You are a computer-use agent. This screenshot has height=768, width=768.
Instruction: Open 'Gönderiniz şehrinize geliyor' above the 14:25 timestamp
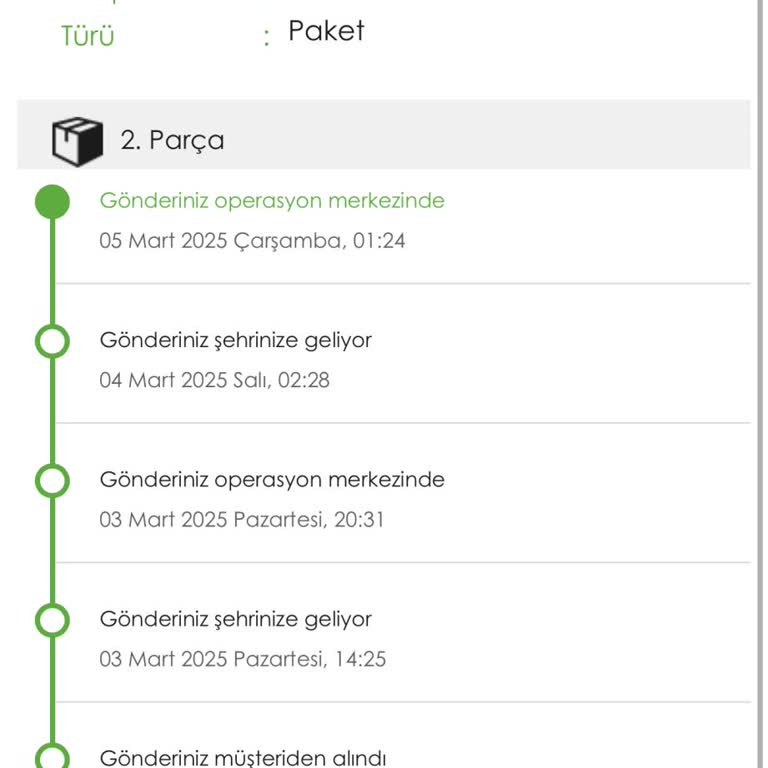[x=235, y=619]
